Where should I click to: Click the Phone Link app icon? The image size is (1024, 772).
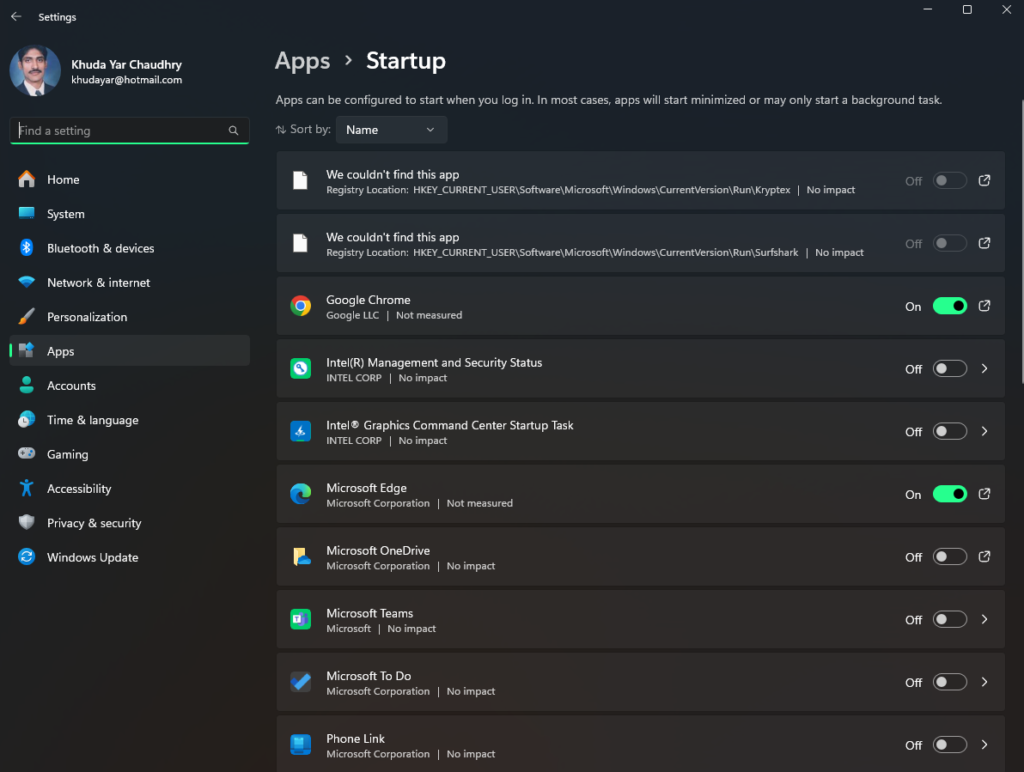(300, 745)
